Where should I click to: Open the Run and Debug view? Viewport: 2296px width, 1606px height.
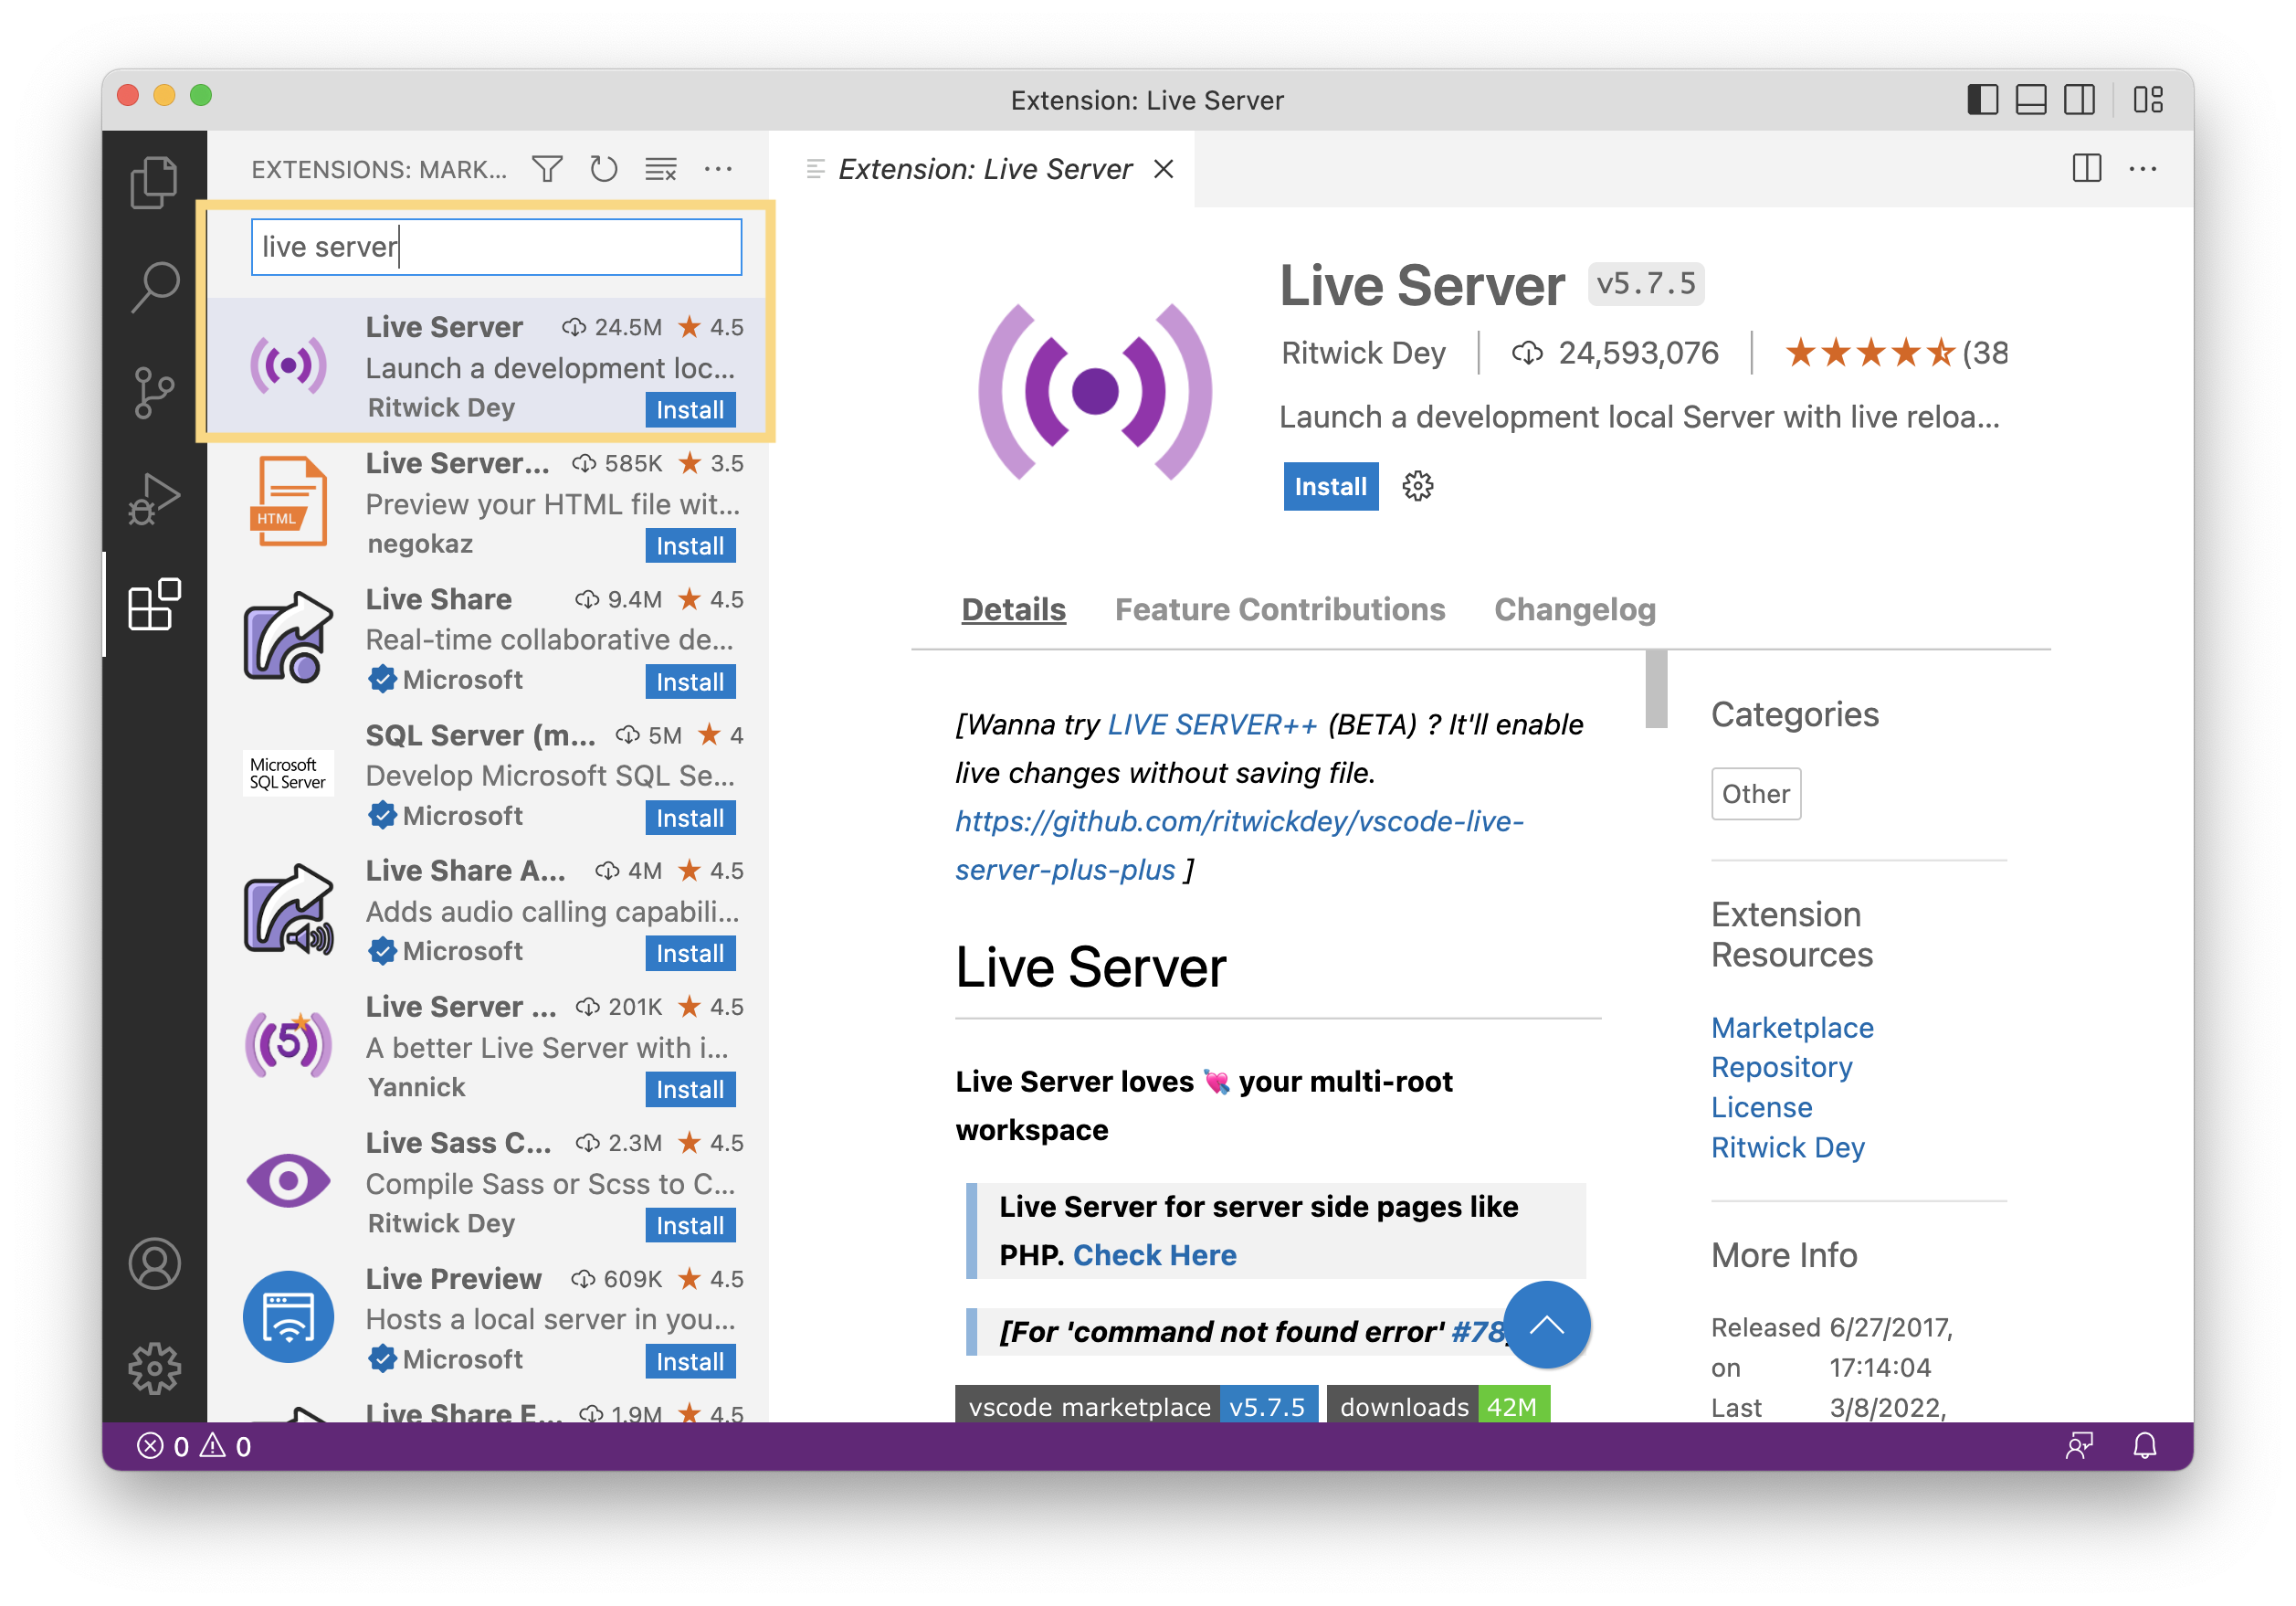[x=154, y=499]
